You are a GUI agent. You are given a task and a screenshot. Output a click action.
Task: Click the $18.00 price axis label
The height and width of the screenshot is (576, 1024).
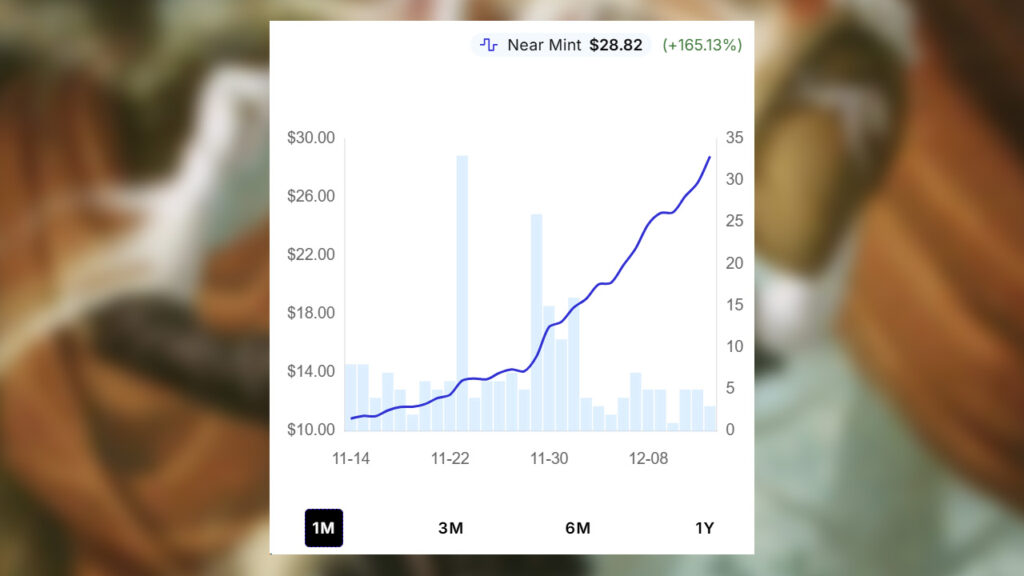click(x=311, y=313)
